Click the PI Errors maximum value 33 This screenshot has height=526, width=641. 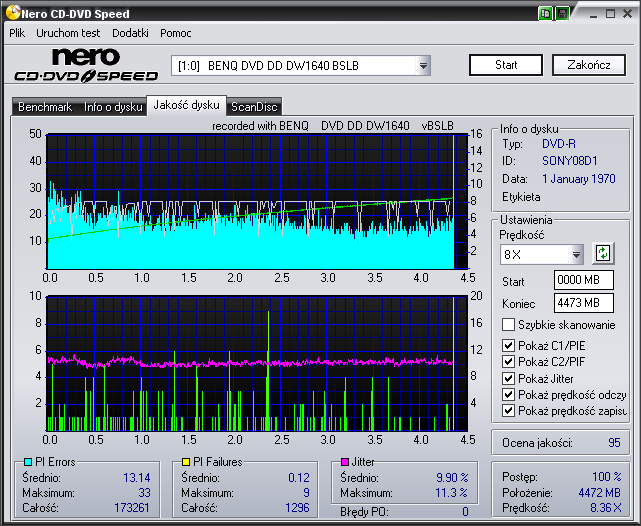tap(144, 493)
